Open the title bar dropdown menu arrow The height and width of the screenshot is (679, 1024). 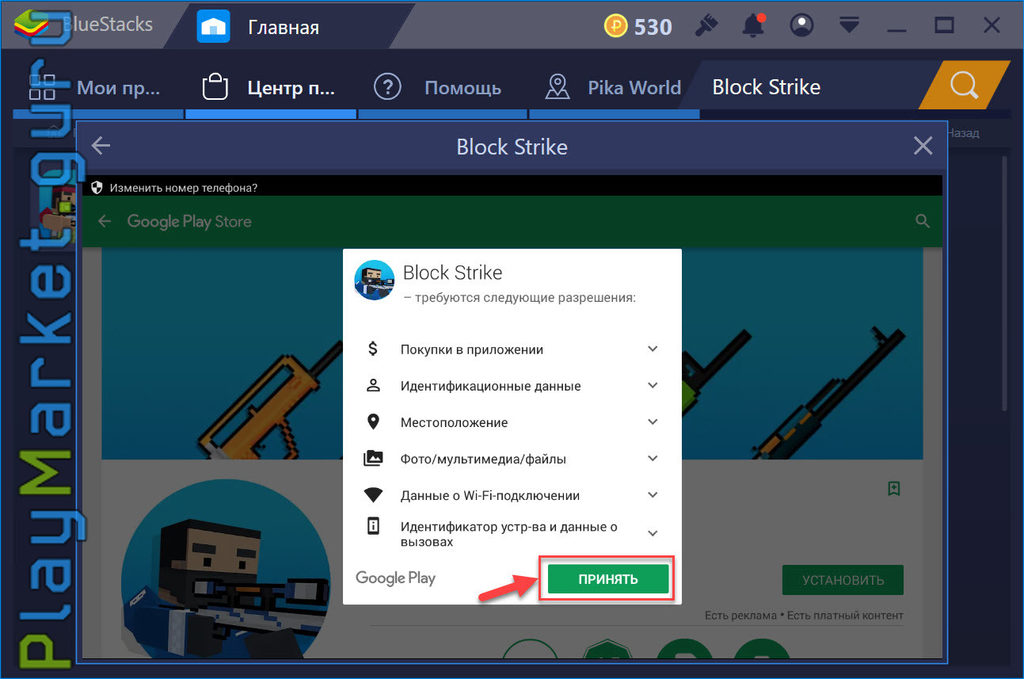coord(849,26)
